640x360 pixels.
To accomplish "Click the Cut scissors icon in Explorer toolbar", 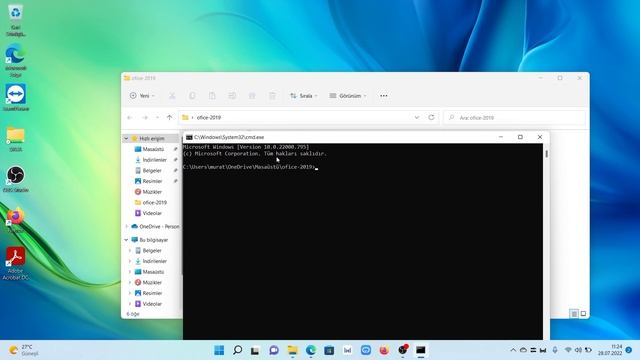I will point(172,96).
